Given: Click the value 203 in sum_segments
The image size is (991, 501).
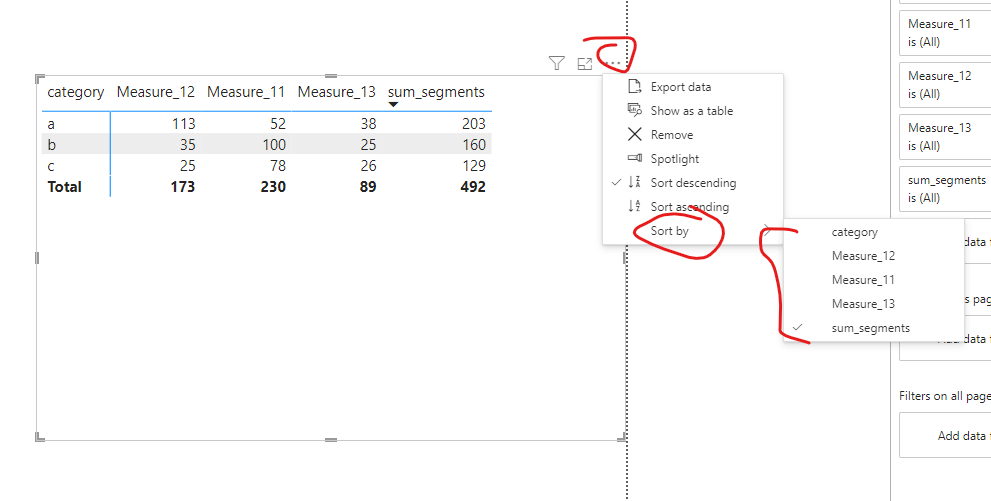Looking at the screenshot, I should click(x=473, y=124).
